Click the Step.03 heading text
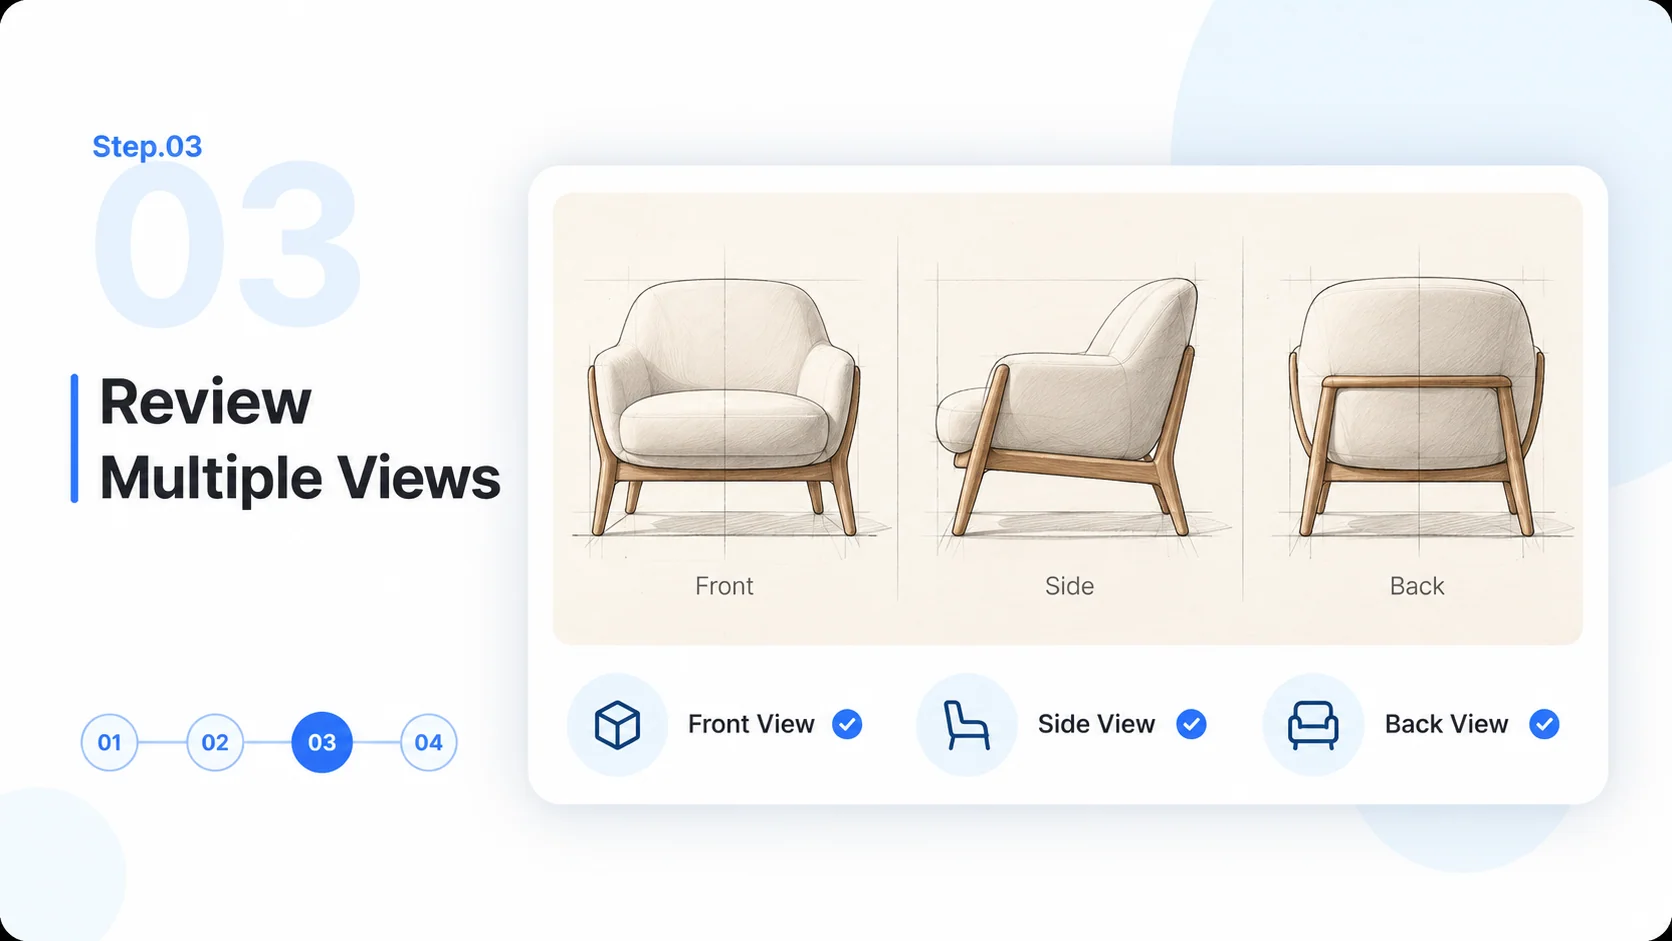 point(147,147)
